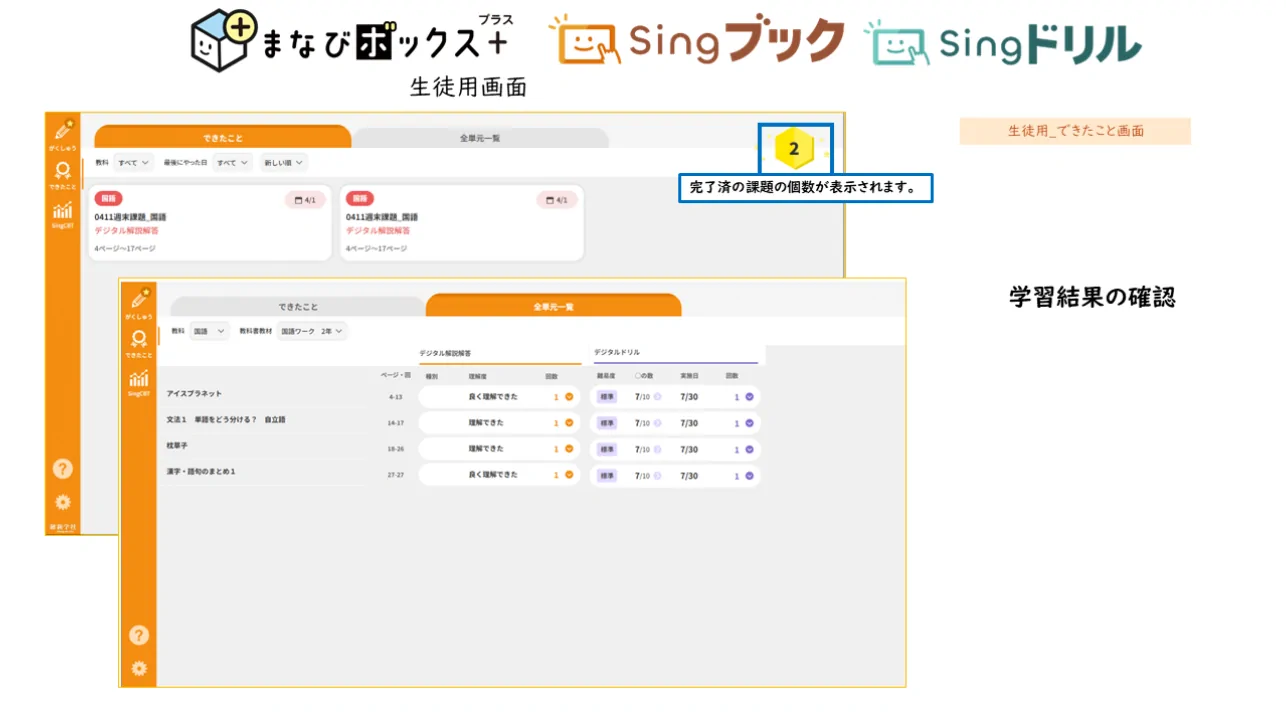This screenshot has width=1286, height=724.
Task: Switch to 全単元一覧 tab in back window
Action: coord(480,138)
